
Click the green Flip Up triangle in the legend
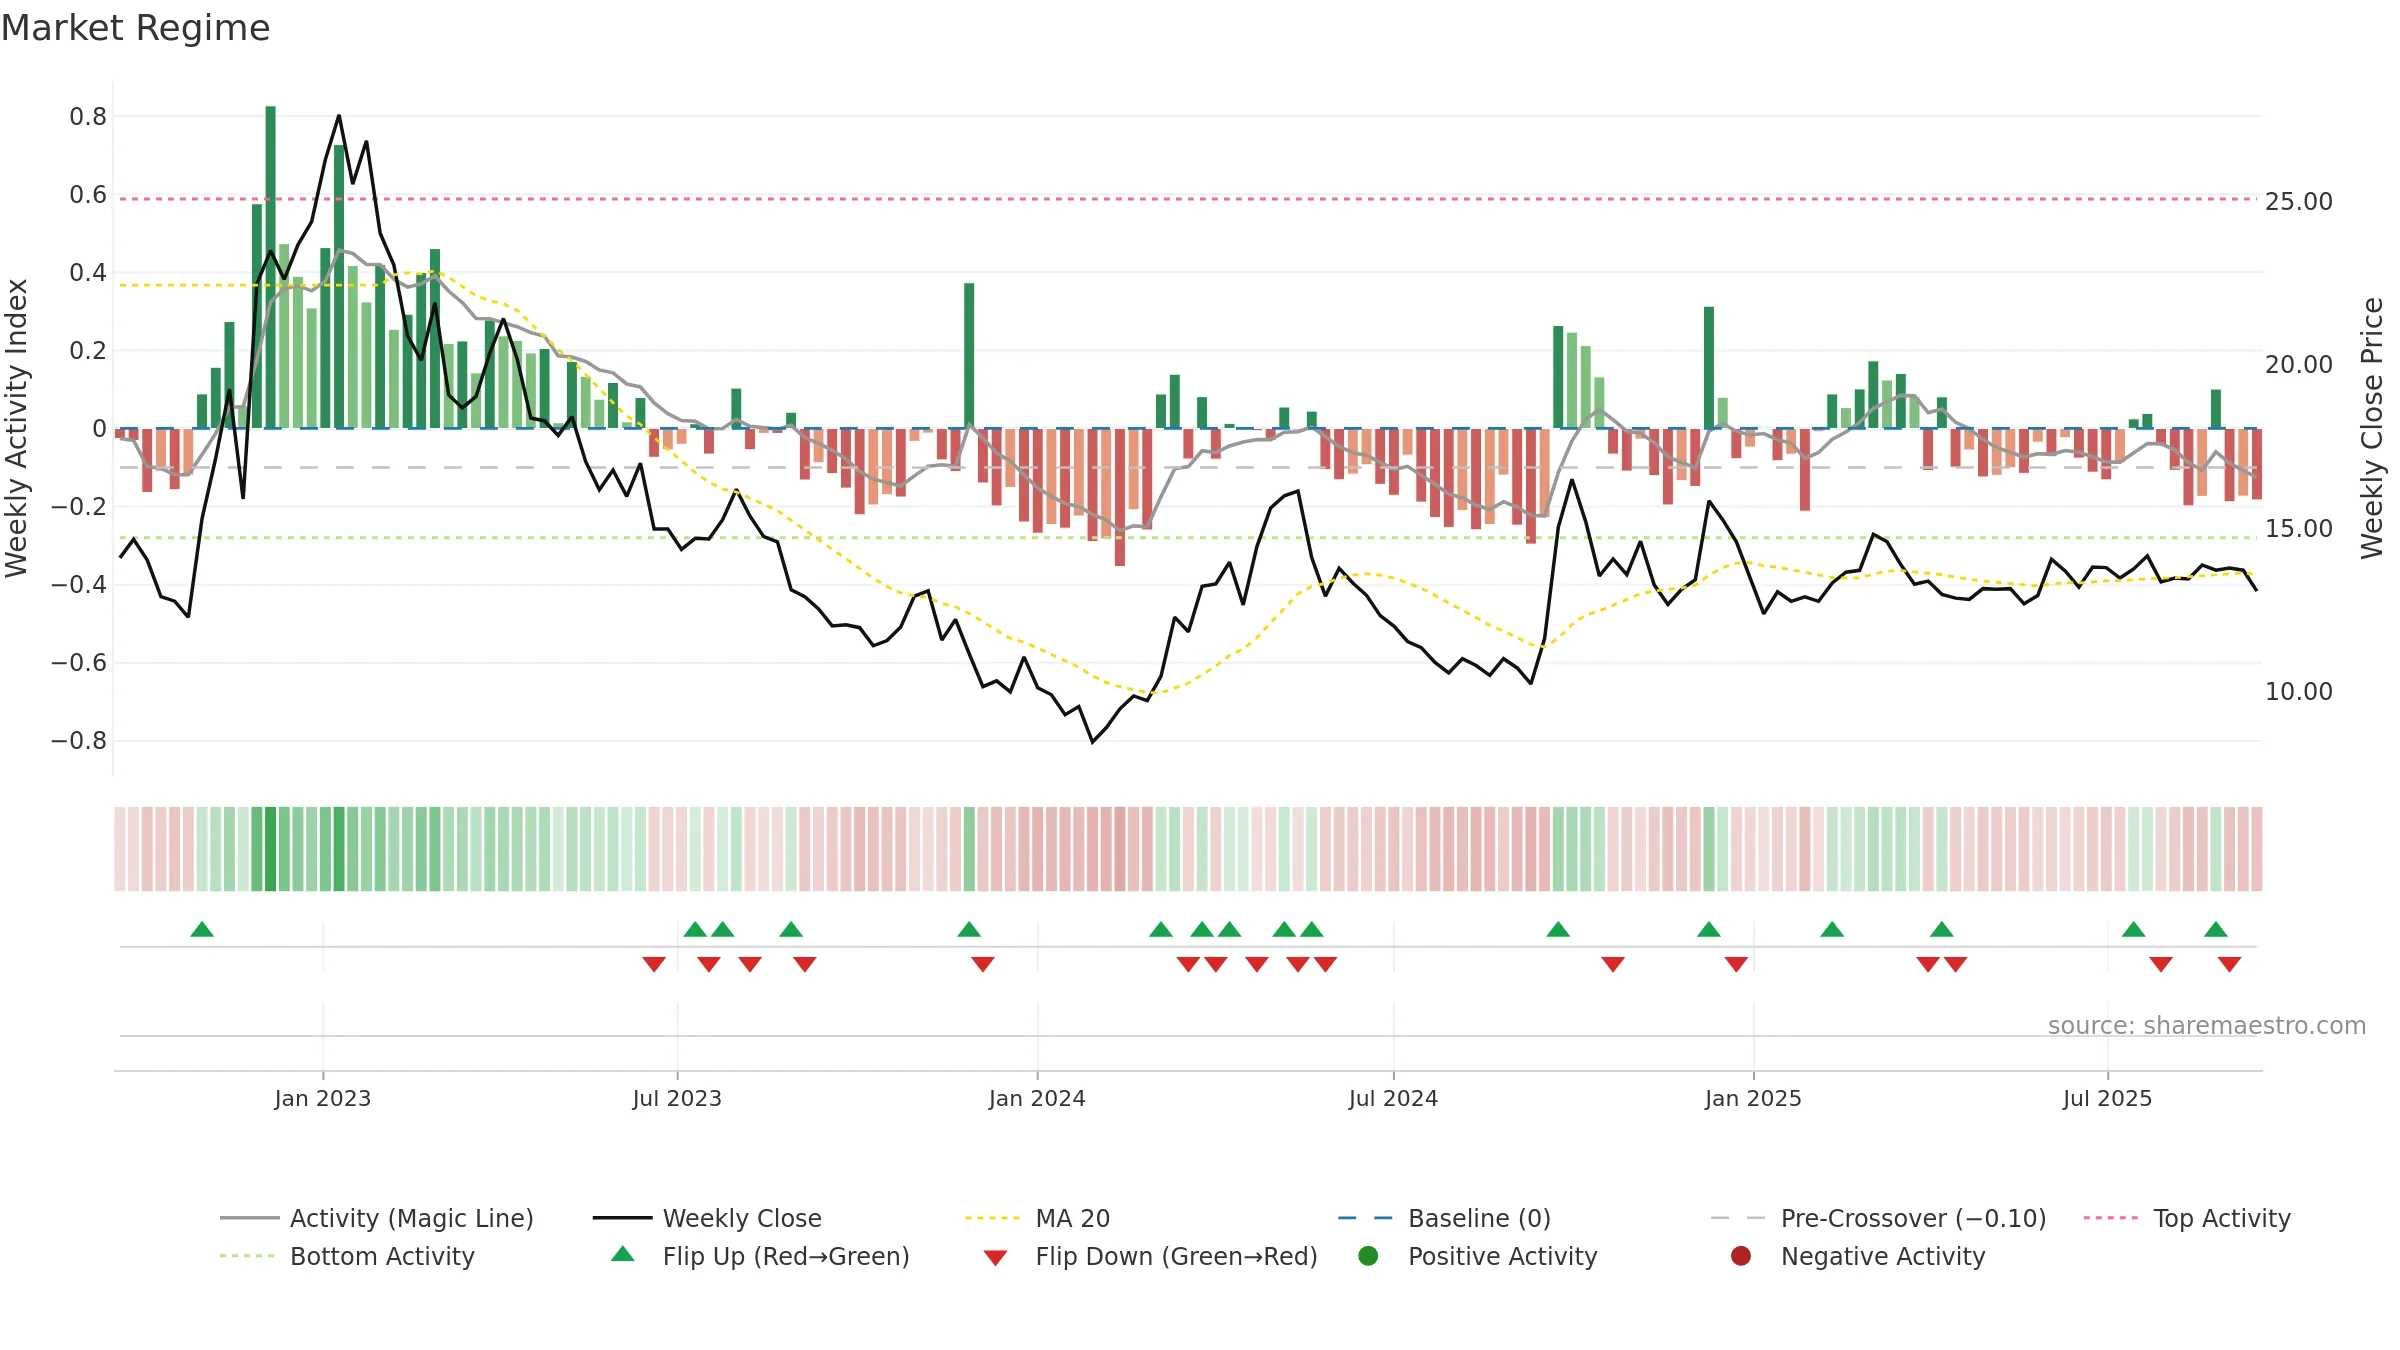tap(623, 1254)
